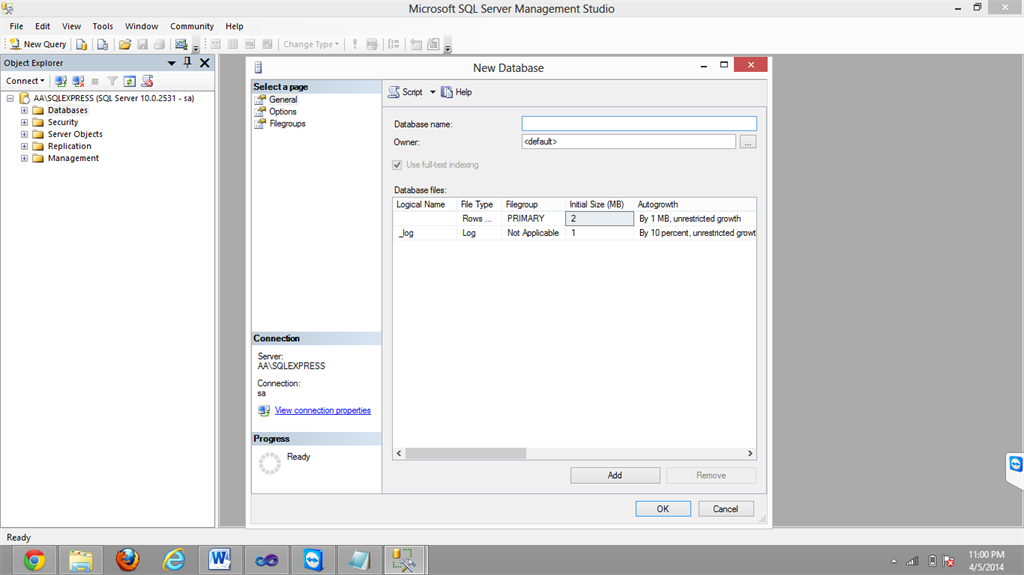Click the Script button in New Database
Image resolution: width=1024 pixels, height=575 pixels.
point(406,92)
